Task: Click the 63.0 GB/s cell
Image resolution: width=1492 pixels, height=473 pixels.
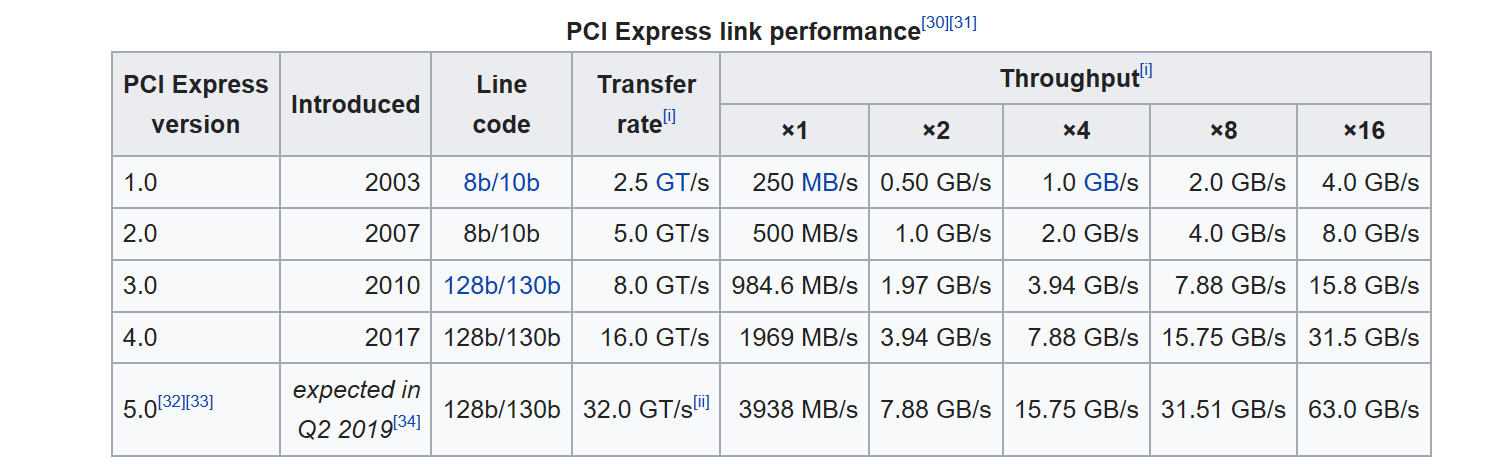Action: tap(1363, 409)
